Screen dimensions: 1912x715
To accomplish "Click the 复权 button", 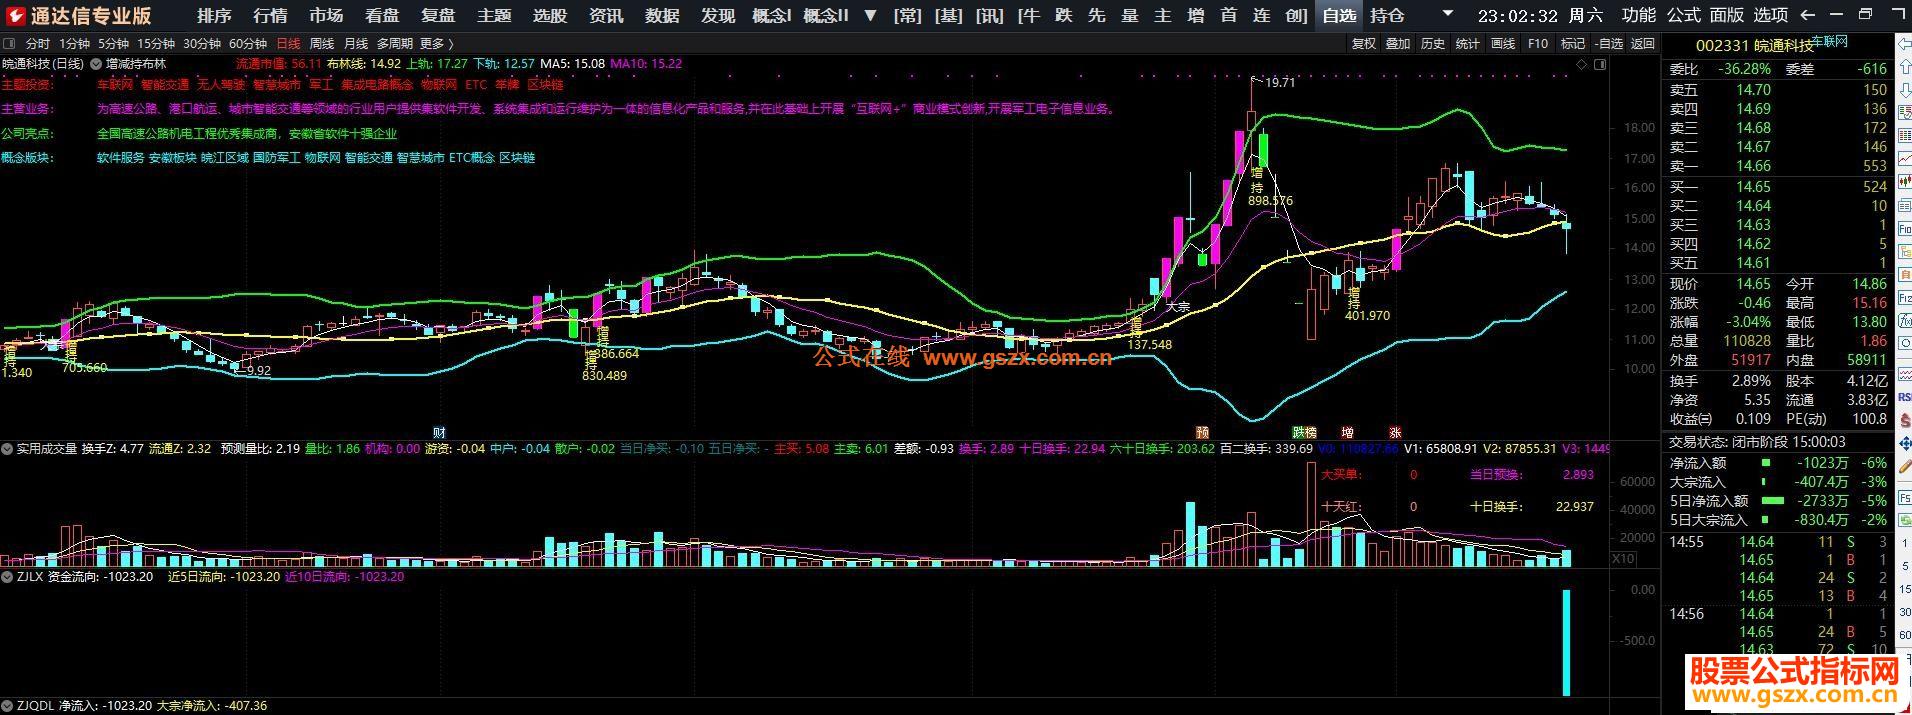I will (x=1364, y=44).
